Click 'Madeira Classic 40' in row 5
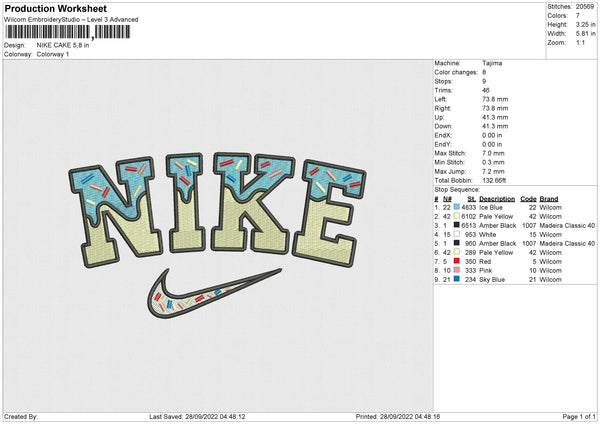This screenshot has width=600, height=424. (x=567, y=243)
